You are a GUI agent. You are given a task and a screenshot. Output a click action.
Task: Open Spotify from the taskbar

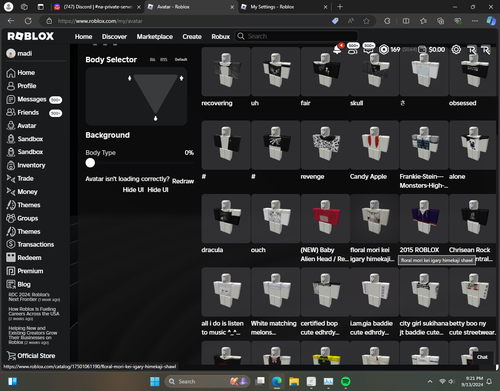[346, 381]
